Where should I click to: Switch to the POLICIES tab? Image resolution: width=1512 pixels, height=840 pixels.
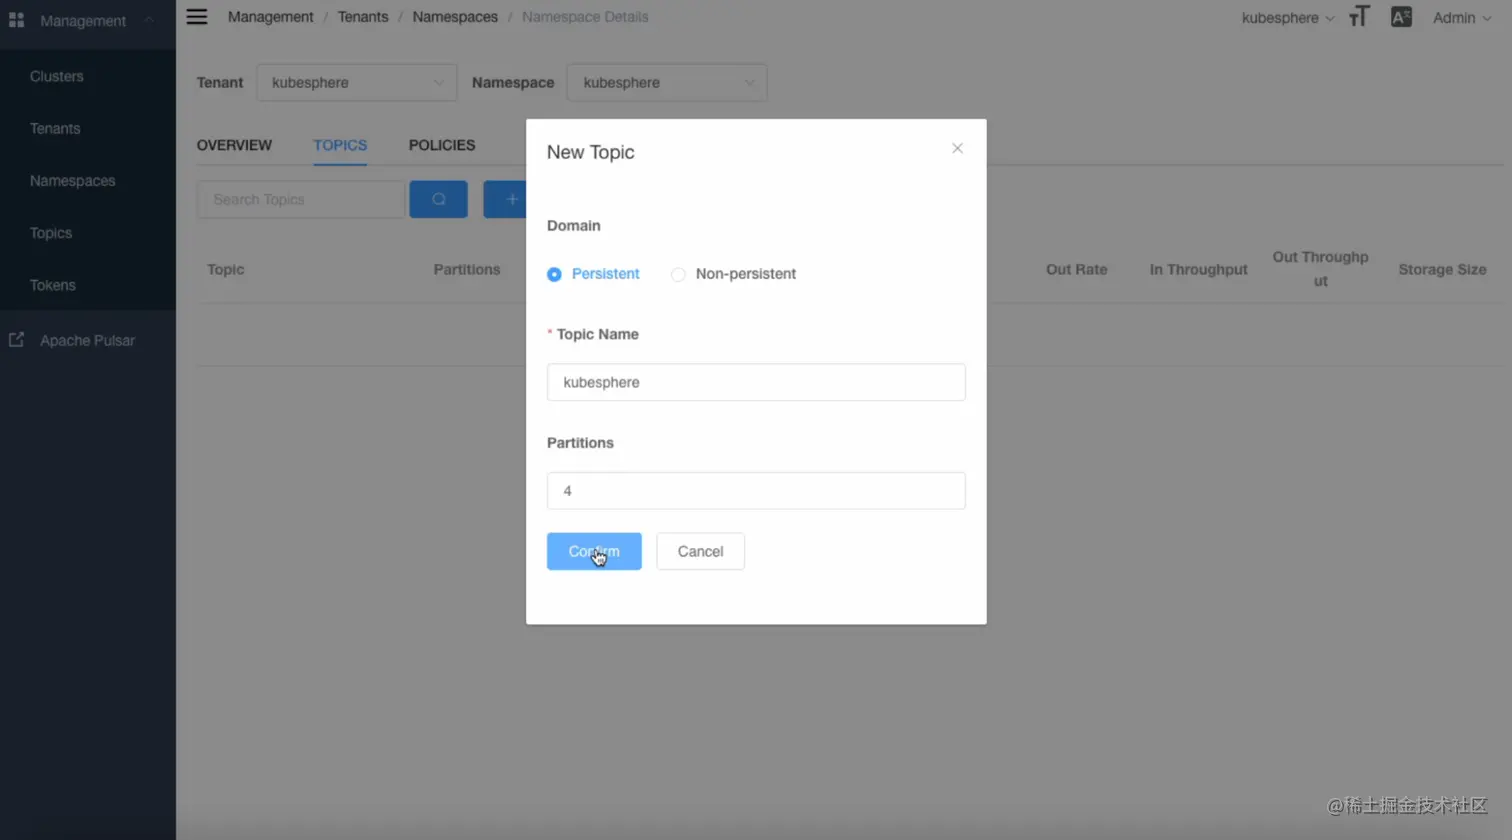point(442,145)
